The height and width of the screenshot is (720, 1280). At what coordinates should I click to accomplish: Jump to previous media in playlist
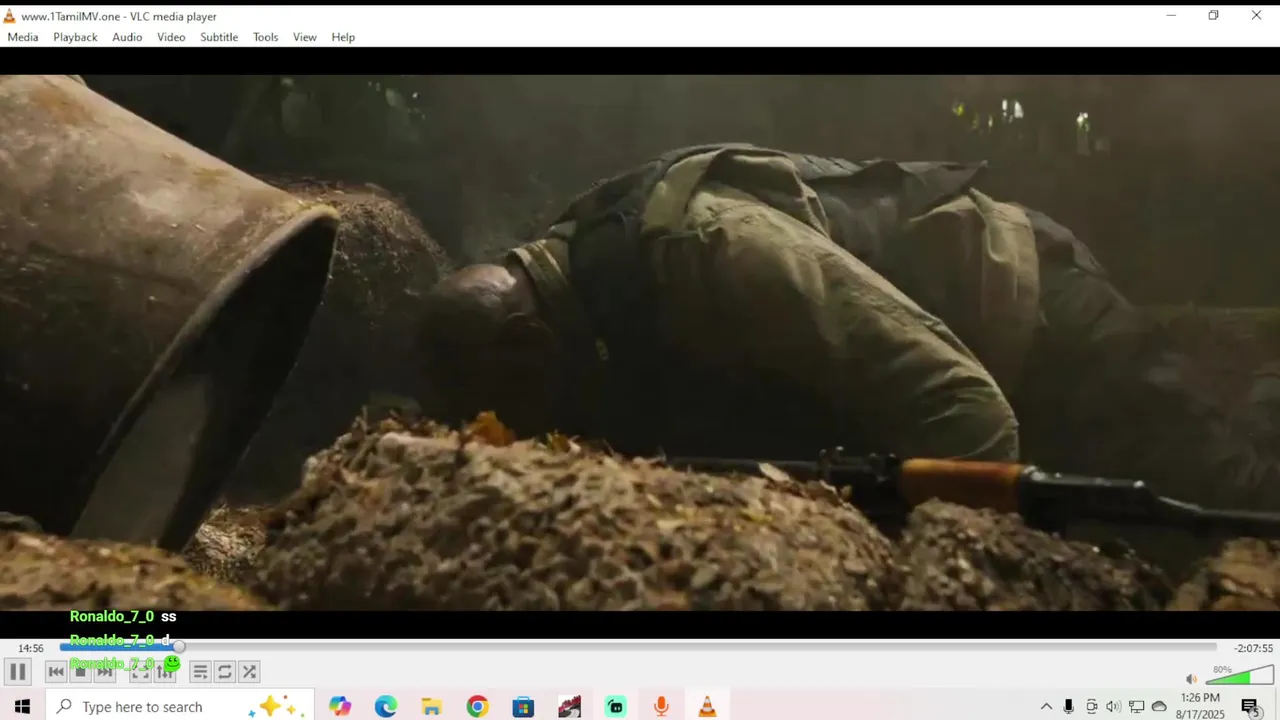(56, 672)
